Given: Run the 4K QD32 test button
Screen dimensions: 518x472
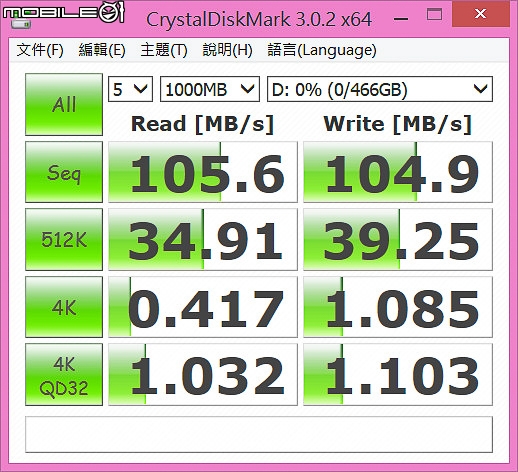Looking at the screenshot, I should click(x=64, y=375).
